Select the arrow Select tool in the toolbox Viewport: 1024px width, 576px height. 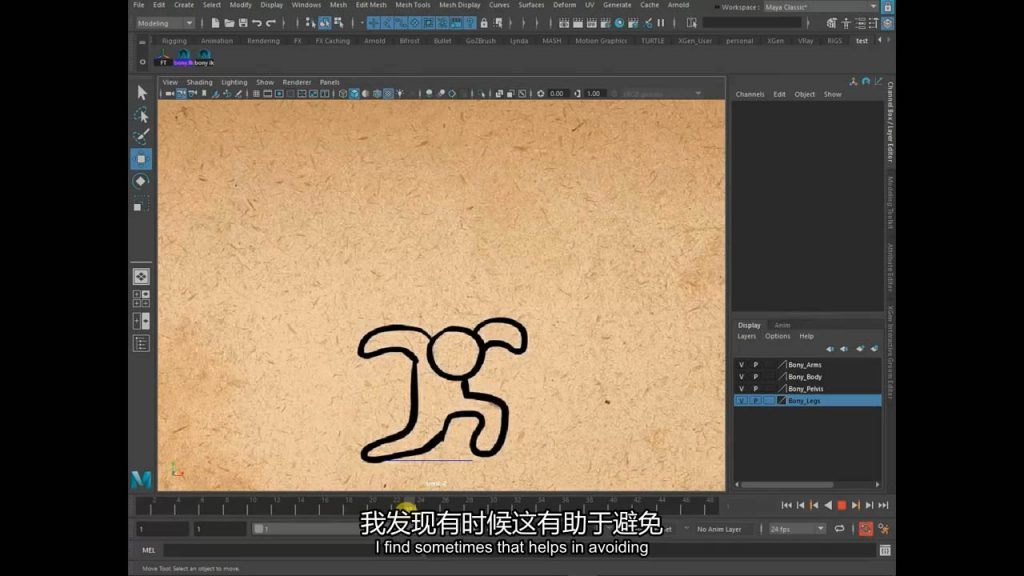tap(141, 92)
